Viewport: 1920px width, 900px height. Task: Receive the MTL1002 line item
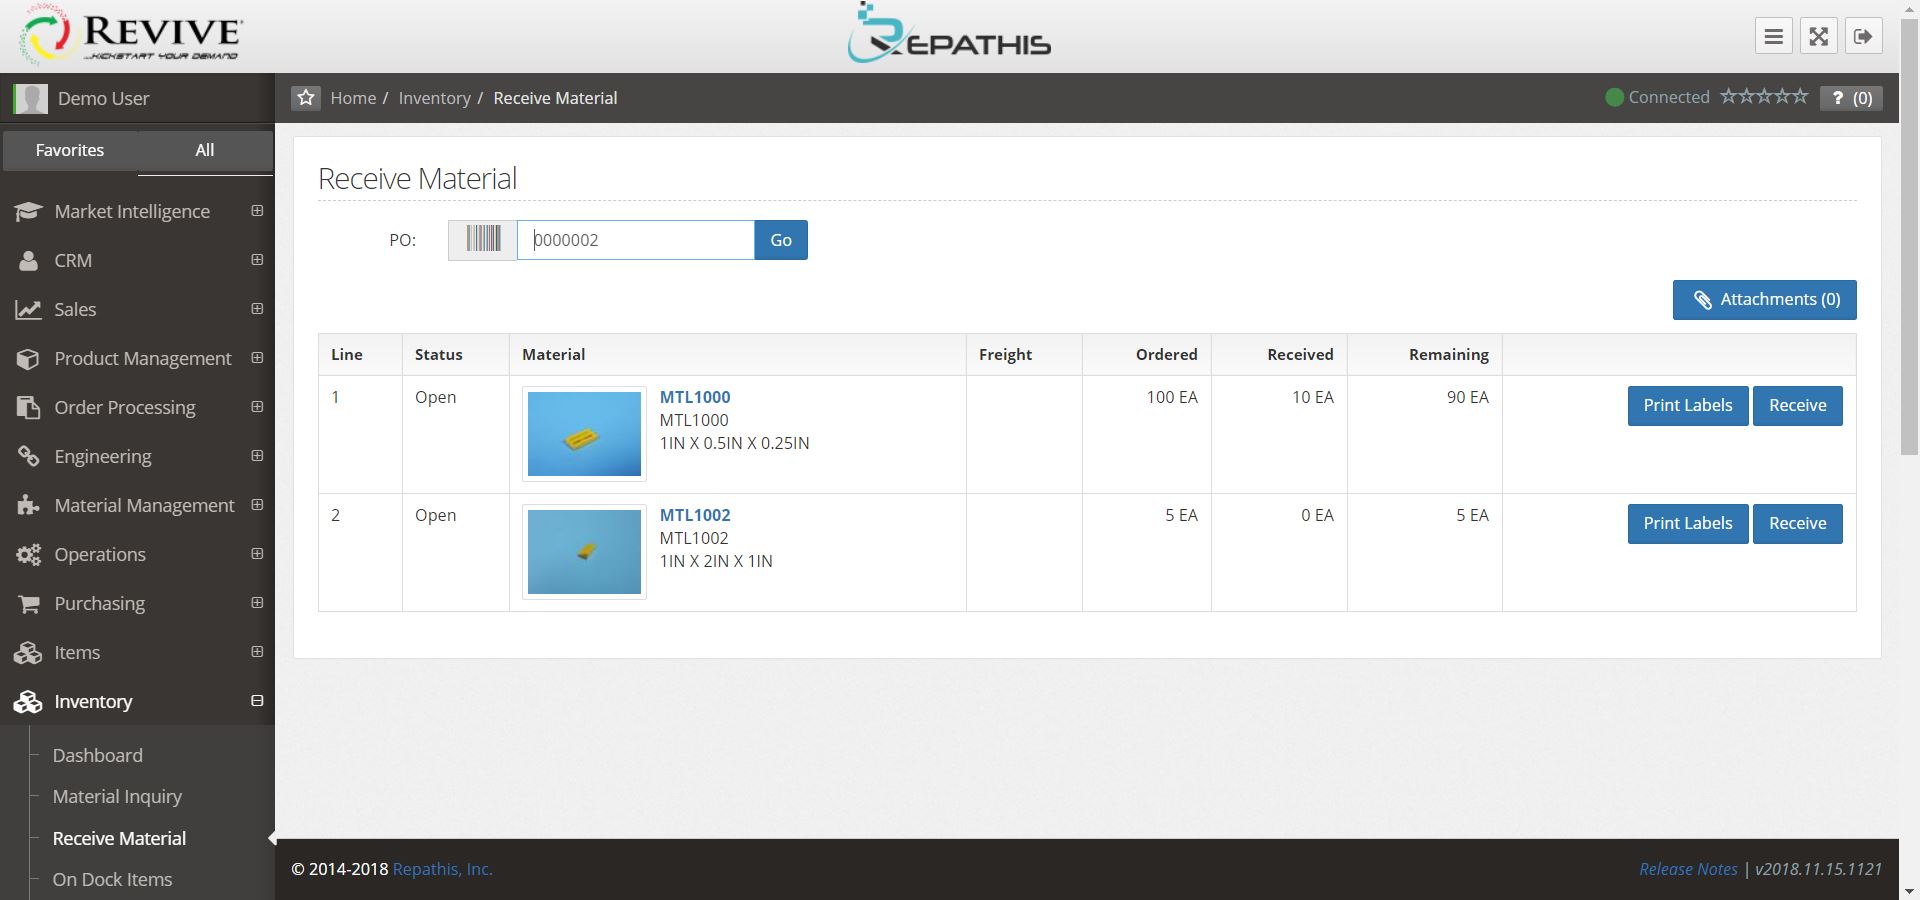pyautogui.click(x=1798, y=524)
